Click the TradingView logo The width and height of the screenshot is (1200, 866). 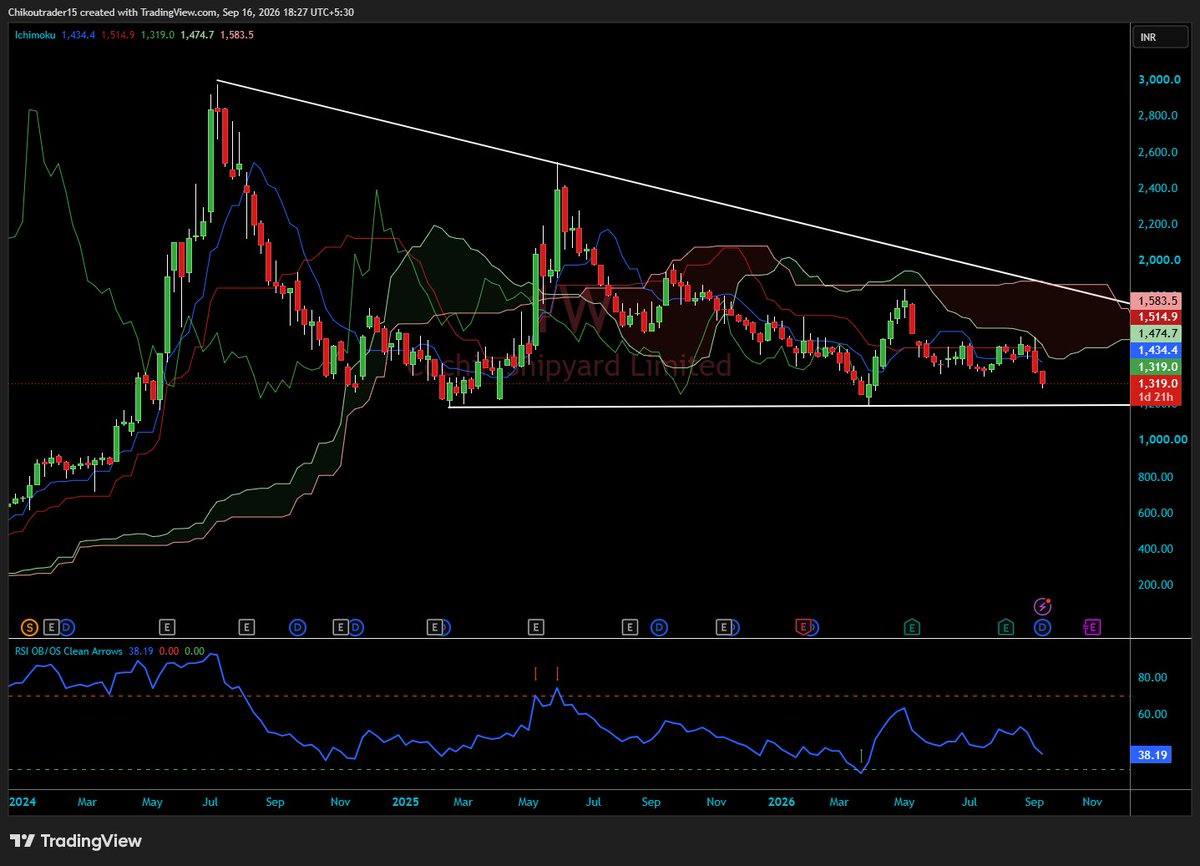tap(76, 841)
